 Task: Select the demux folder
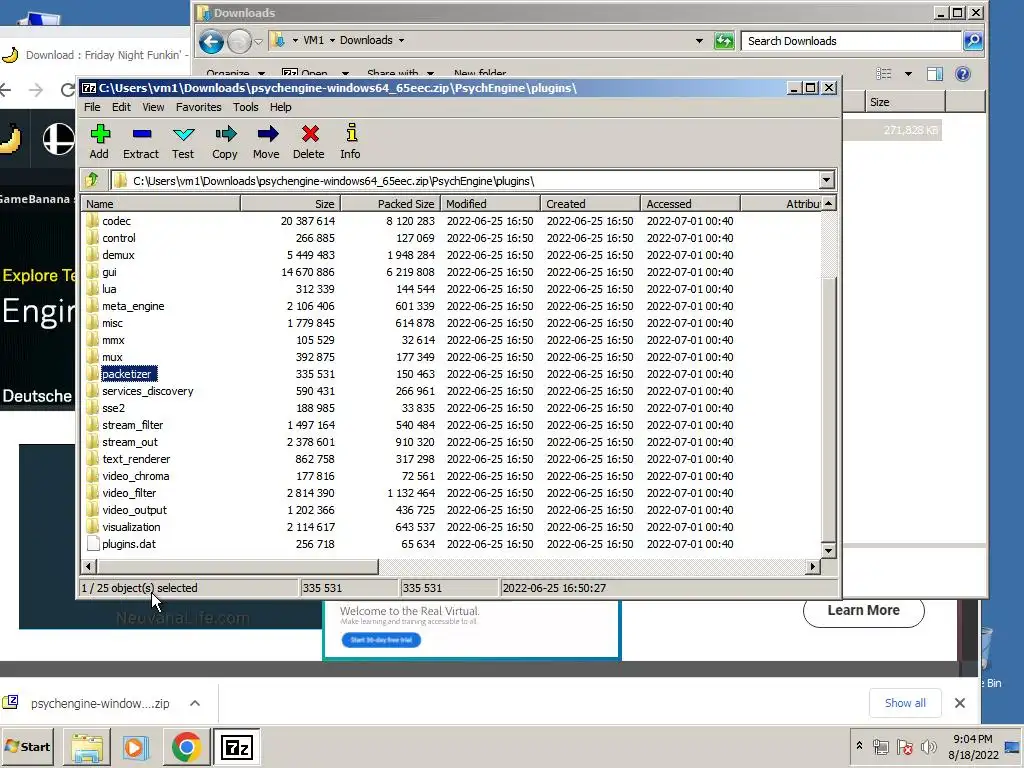pyautogui.click(x=118, y=255)
